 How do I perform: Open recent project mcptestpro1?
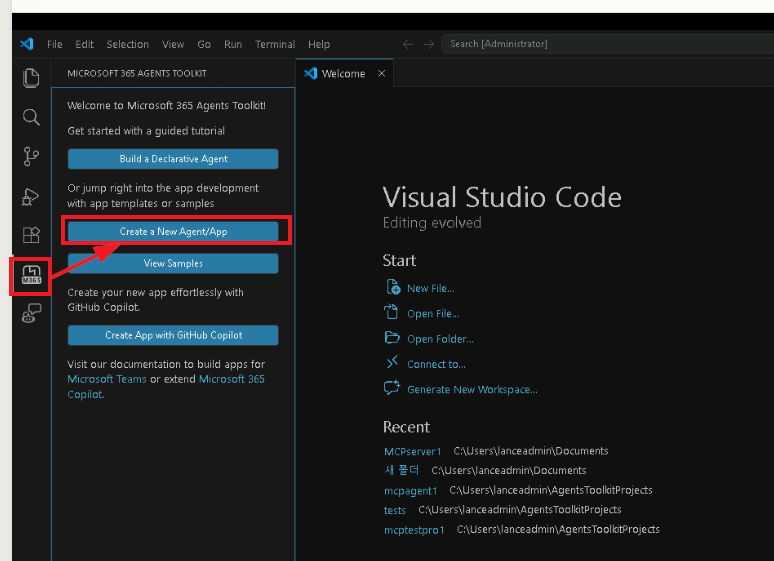click(414, 530)
